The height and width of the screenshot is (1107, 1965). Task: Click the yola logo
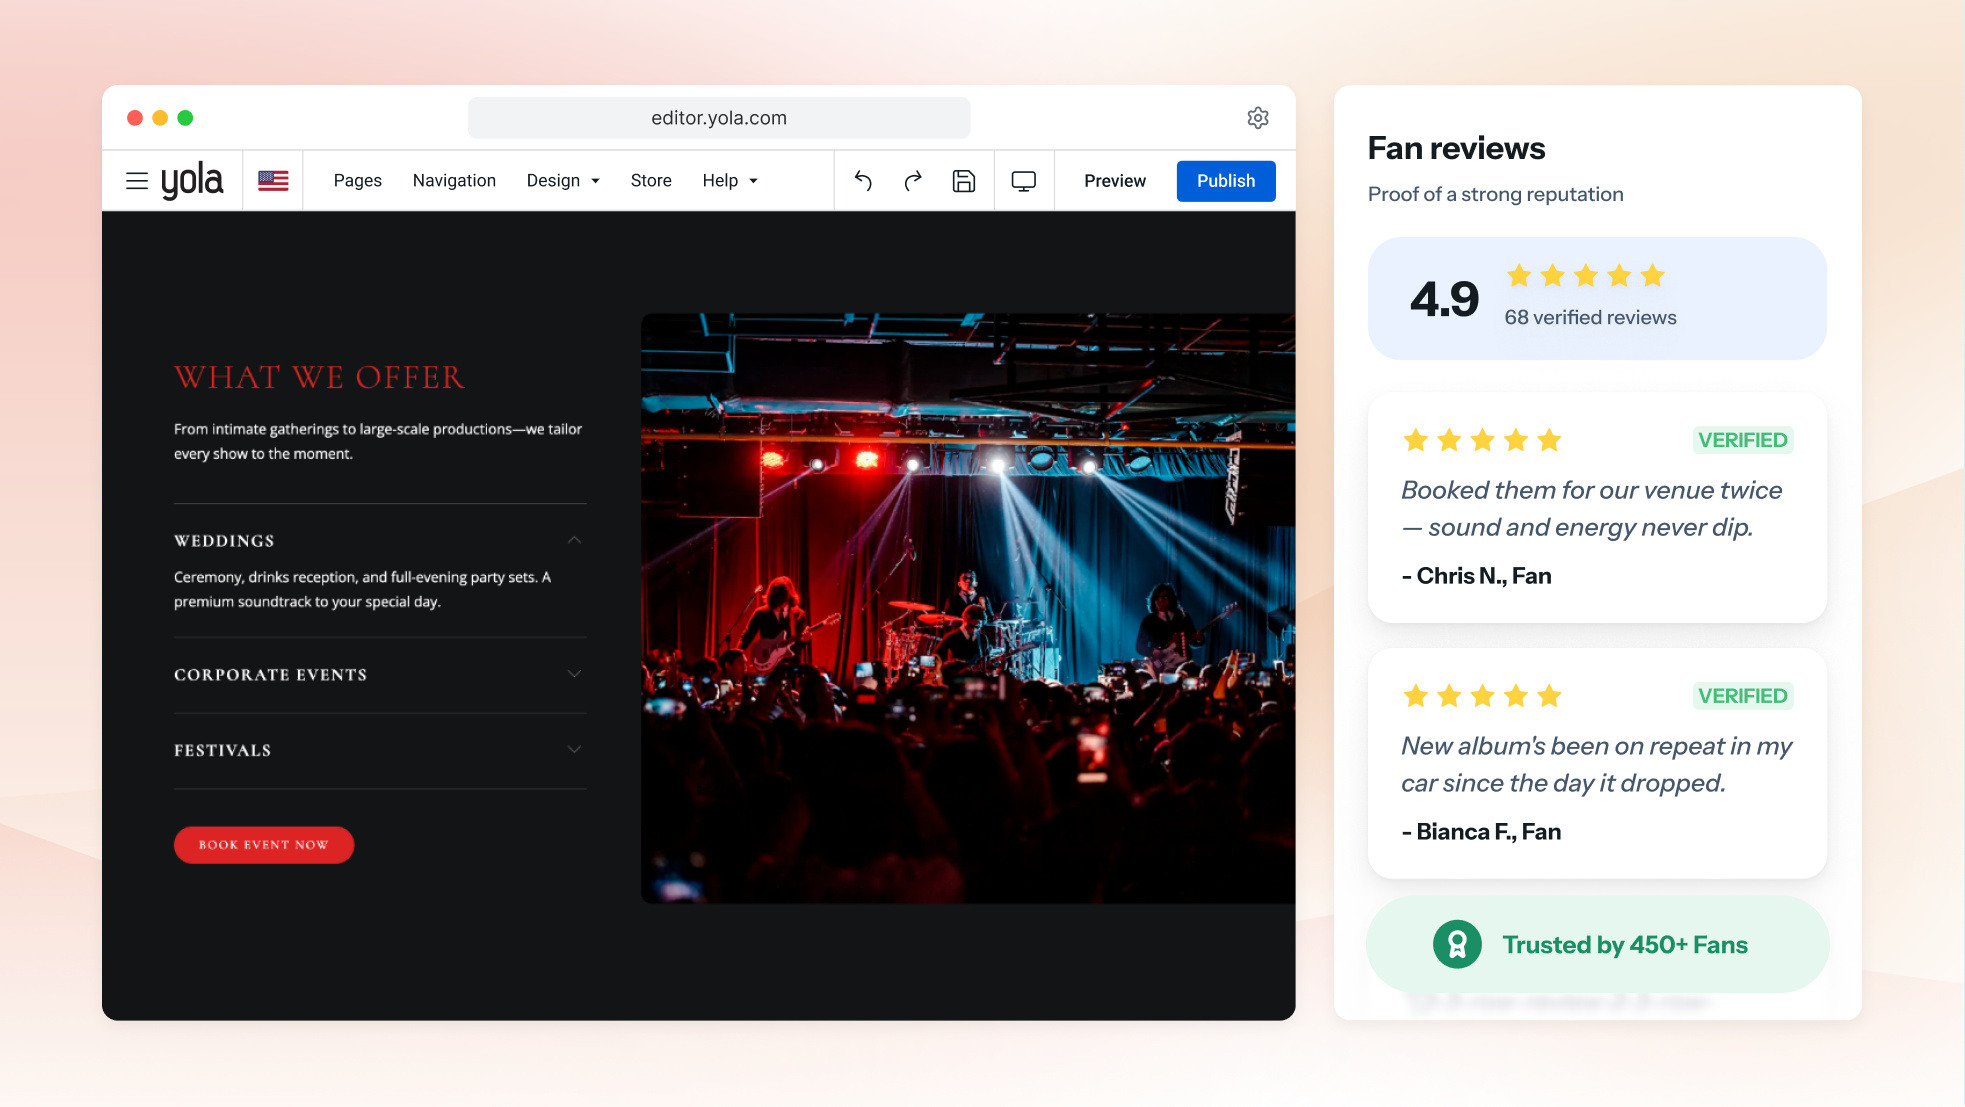pos(192,181)
